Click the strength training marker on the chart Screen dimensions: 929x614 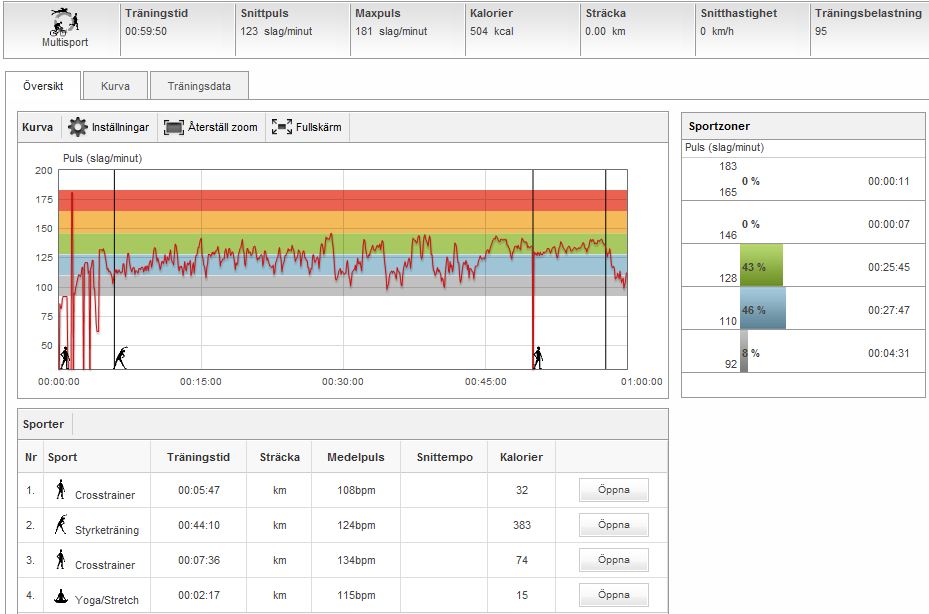point(121,357)
